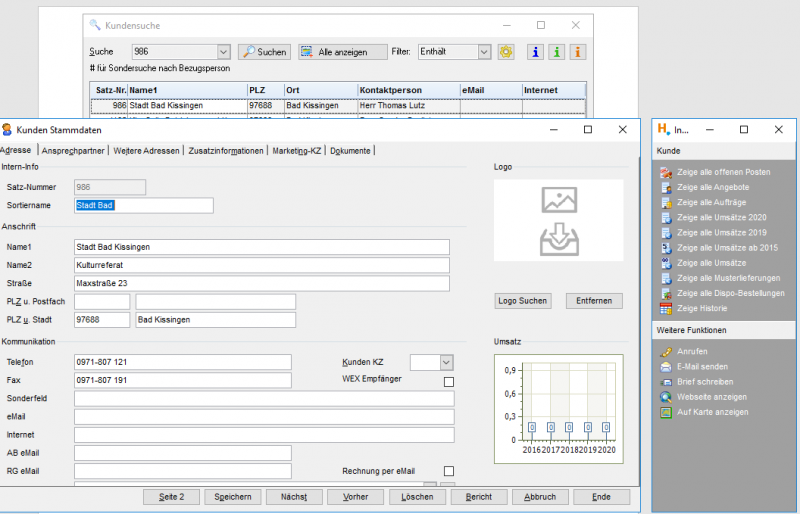Image resolution: width=800 pixels, height=514 pixels.
Task: Click into the Name2 Kulturreferat field
Action: (x=262, y=265)
